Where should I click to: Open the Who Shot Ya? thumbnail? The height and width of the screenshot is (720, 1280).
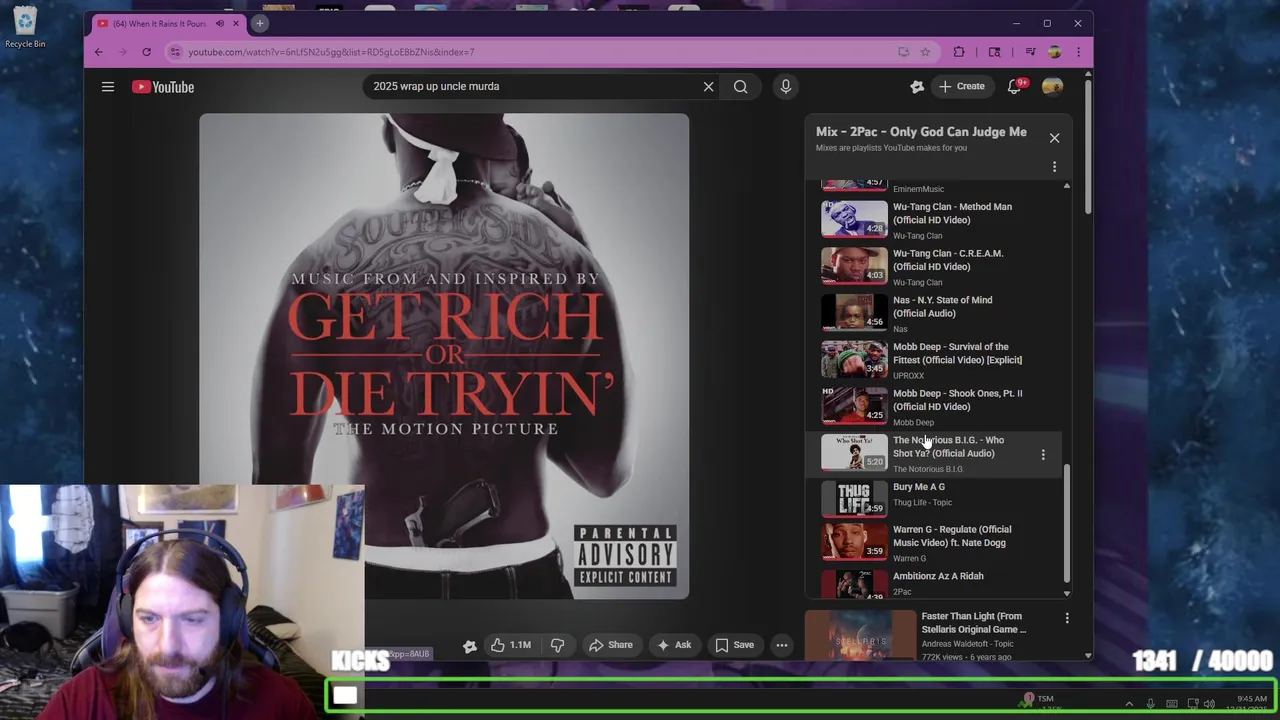(854, 452)
